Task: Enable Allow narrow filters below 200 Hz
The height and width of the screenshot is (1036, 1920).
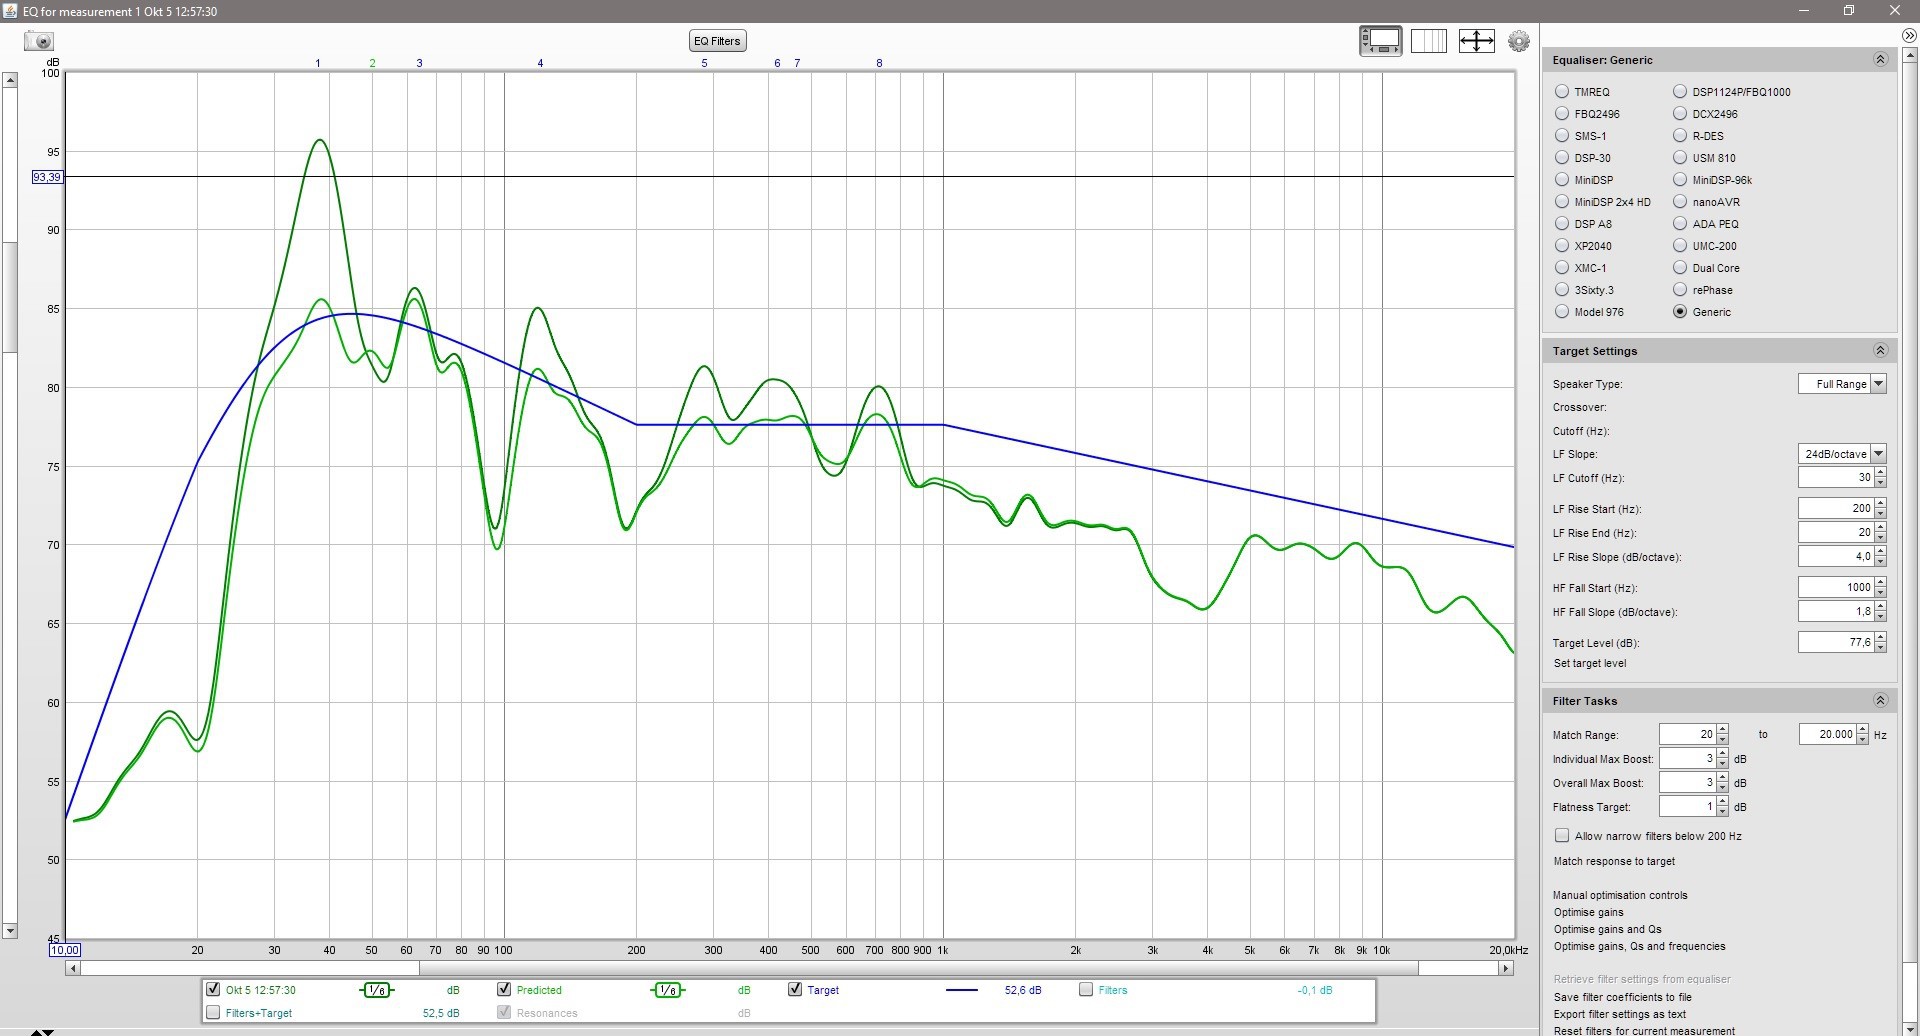Action: 1562,836
